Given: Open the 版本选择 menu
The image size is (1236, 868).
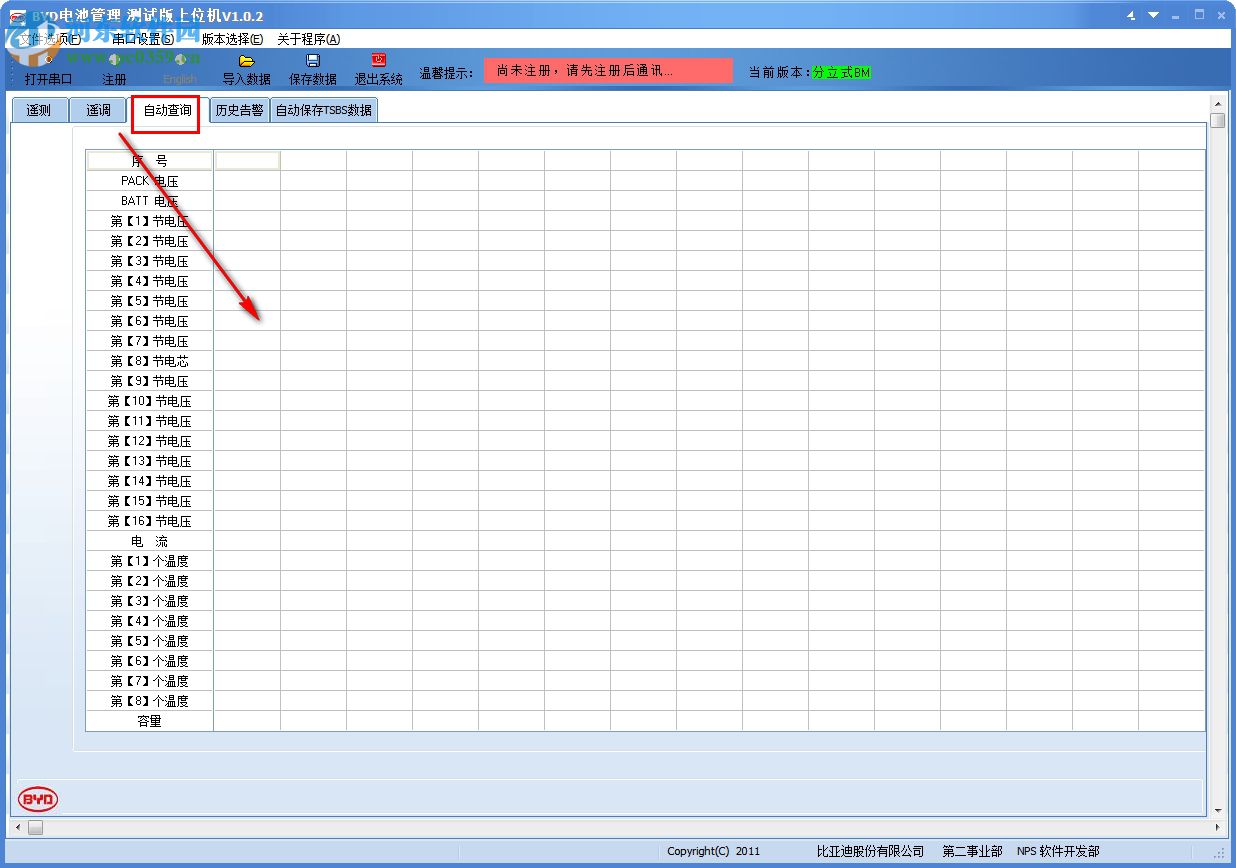Looking at the screenshot, I should 232,39.
